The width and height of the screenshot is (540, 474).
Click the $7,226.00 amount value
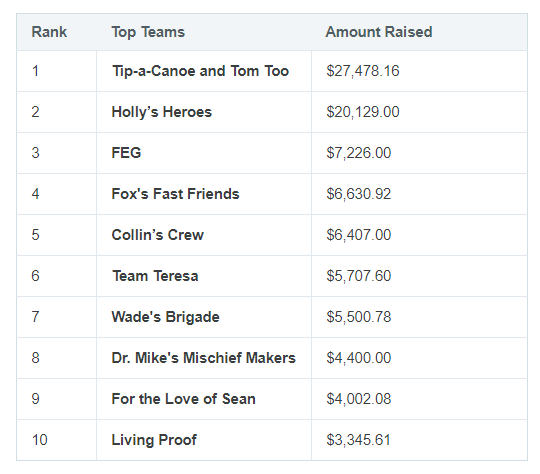[359, 153]
